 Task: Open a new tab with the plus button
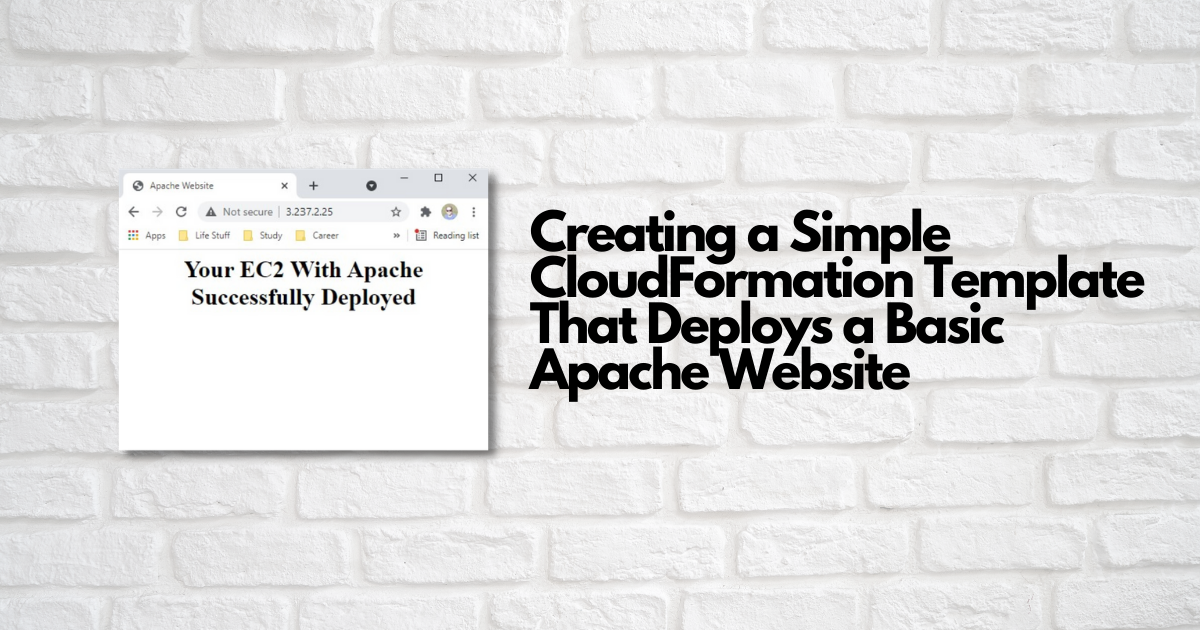313,186
